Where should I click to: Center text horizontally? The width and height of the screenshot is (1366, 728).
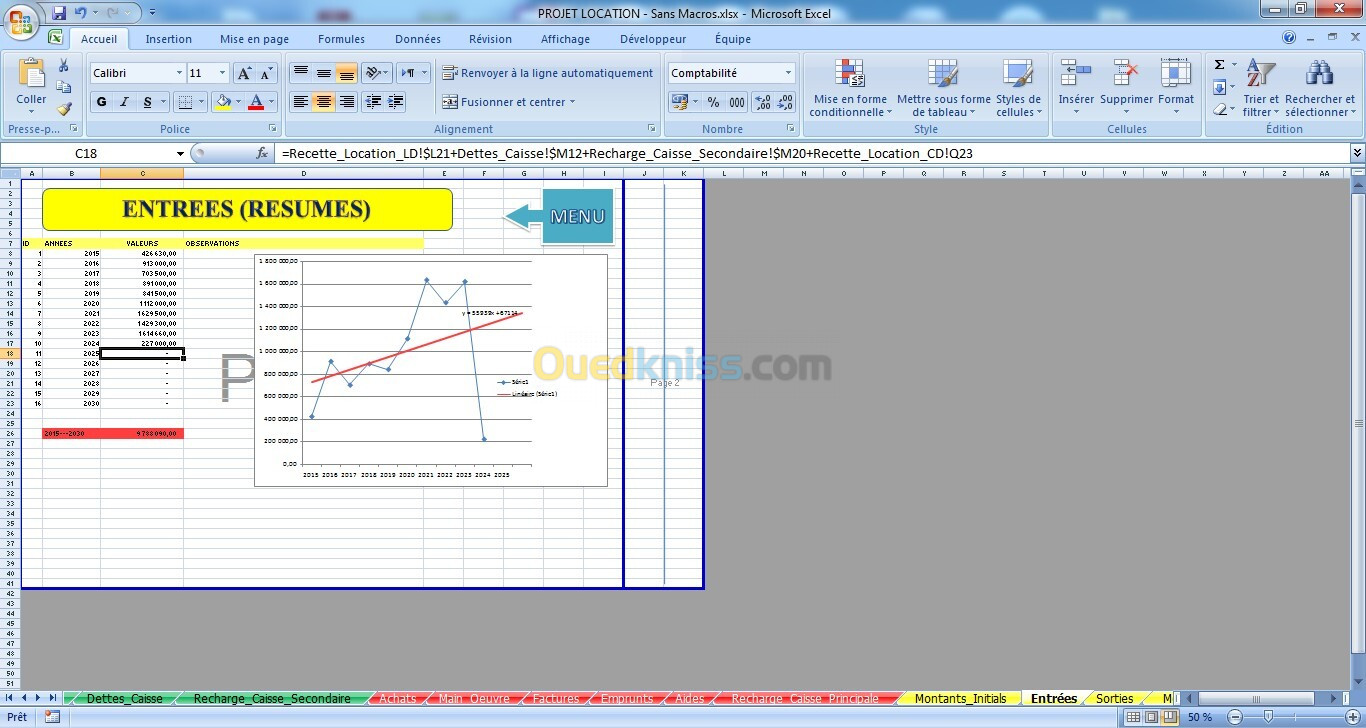point(324,102)
